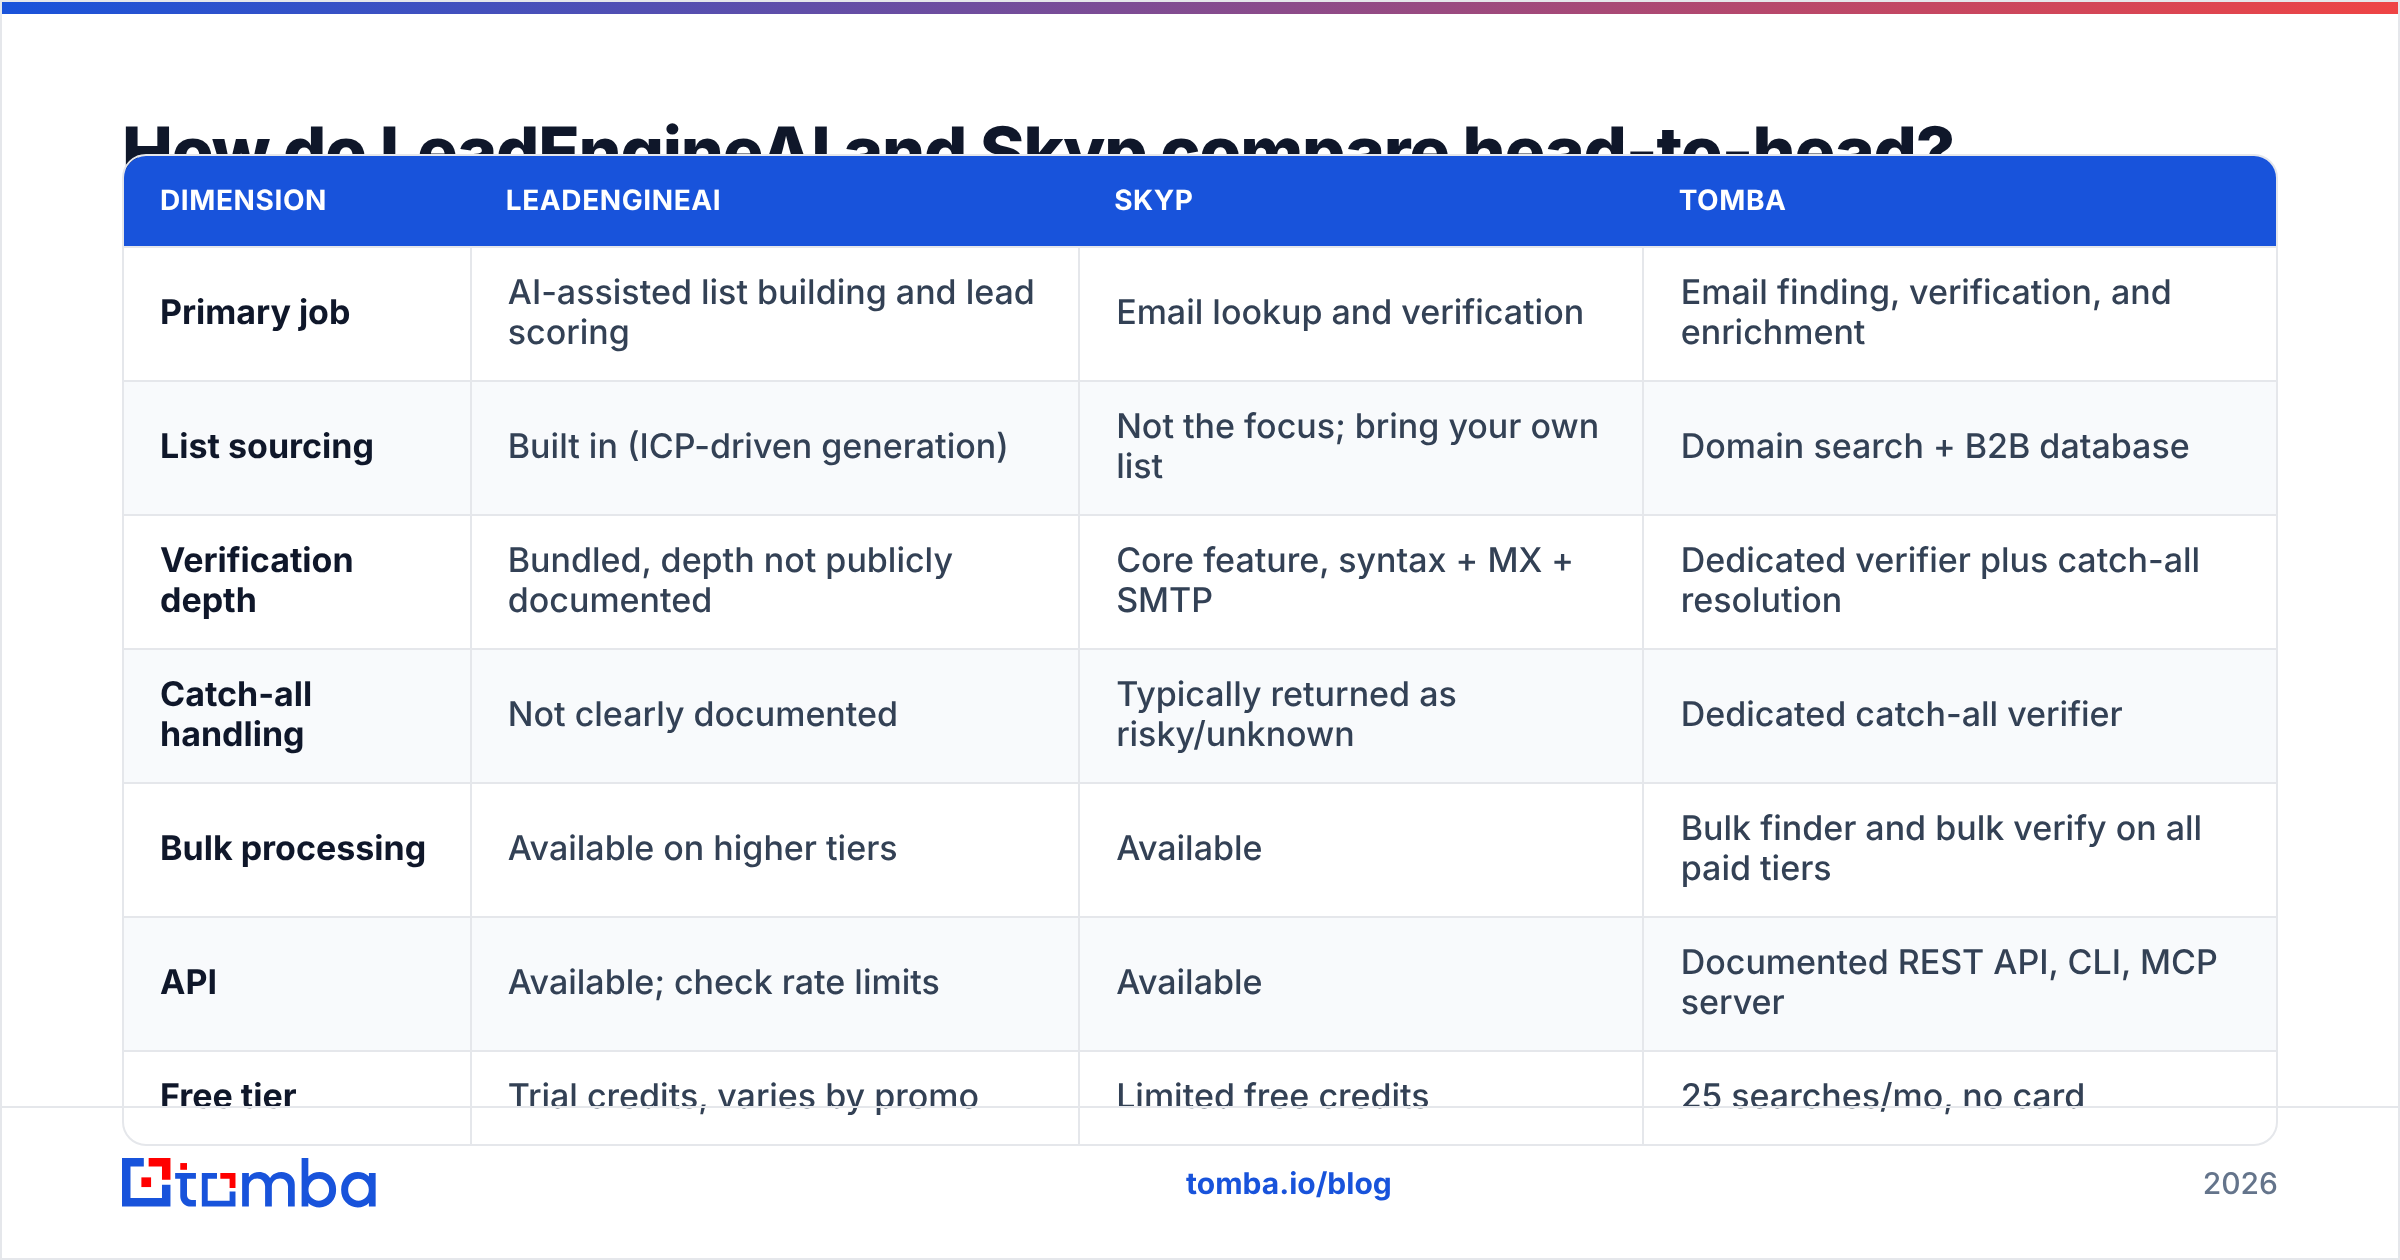Select the 'Primary job' row label

[255, 313]
